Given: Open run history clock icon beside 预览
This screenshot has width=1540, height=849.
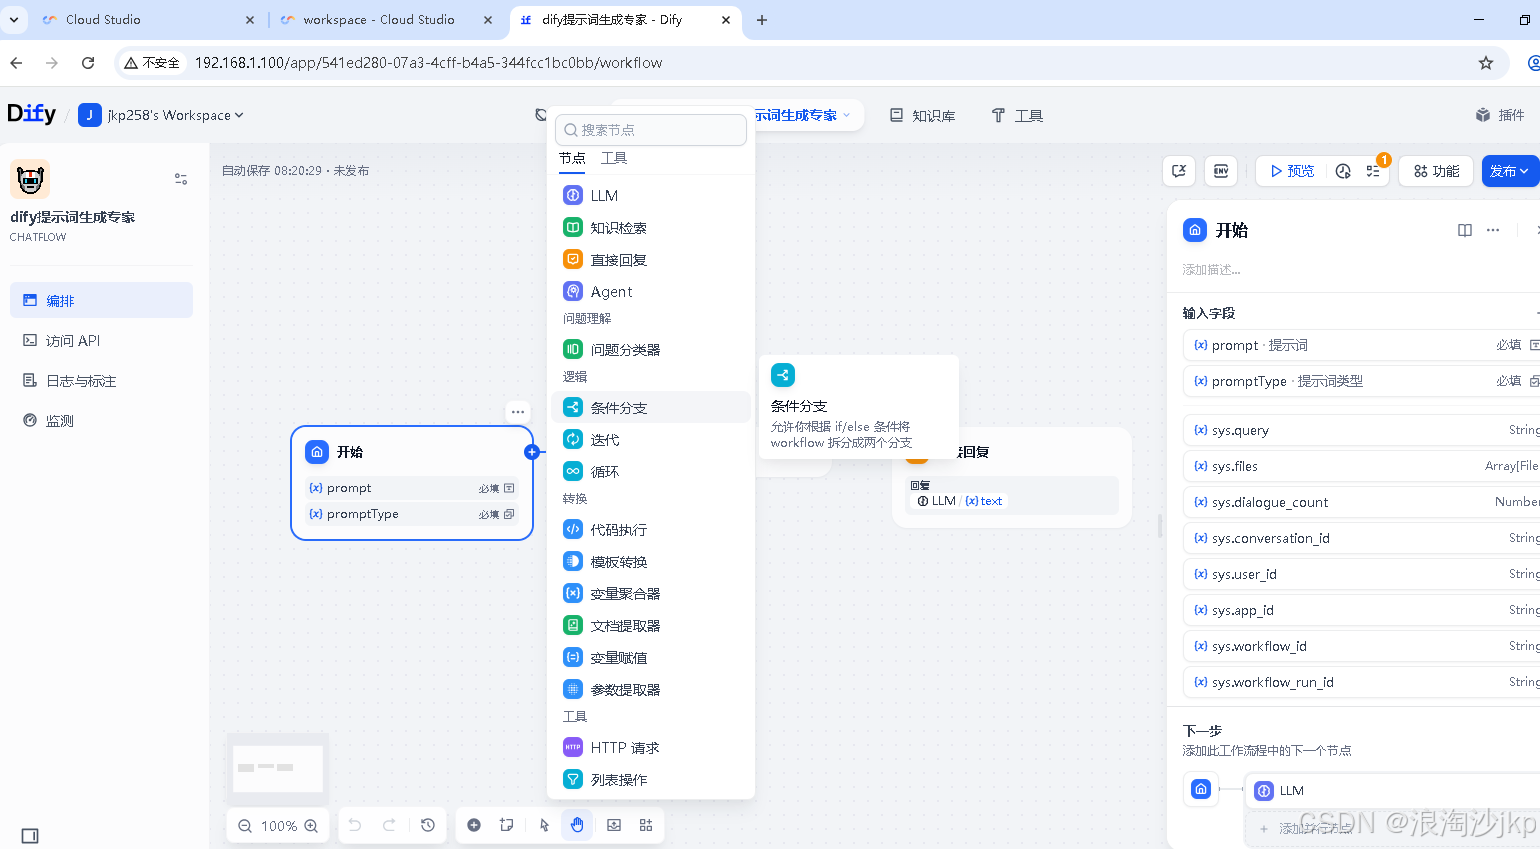Looking at the screenshot, I should (x=1343, y=171).
